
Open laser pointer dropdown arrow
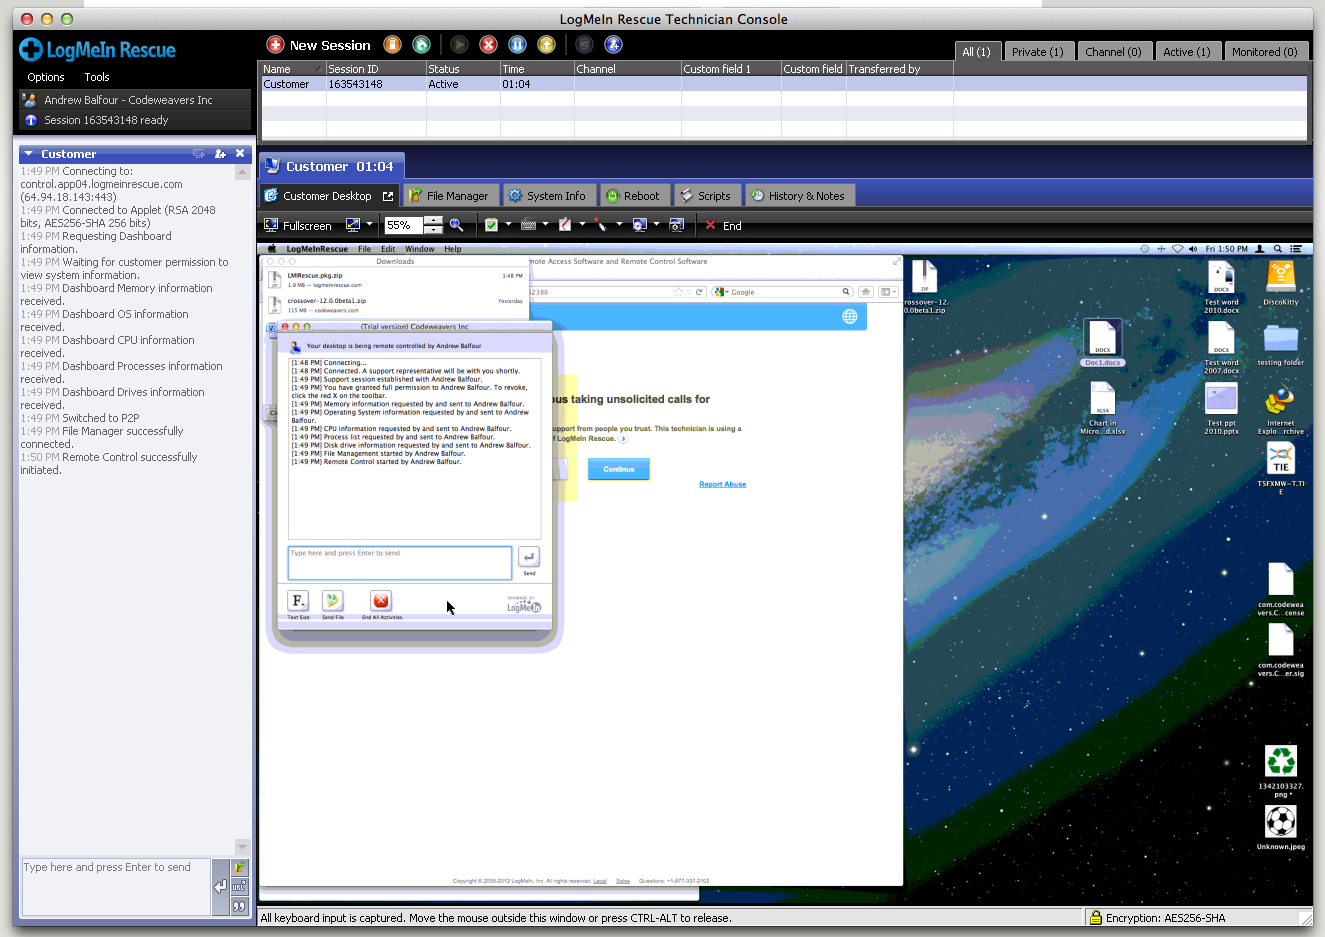619,225
